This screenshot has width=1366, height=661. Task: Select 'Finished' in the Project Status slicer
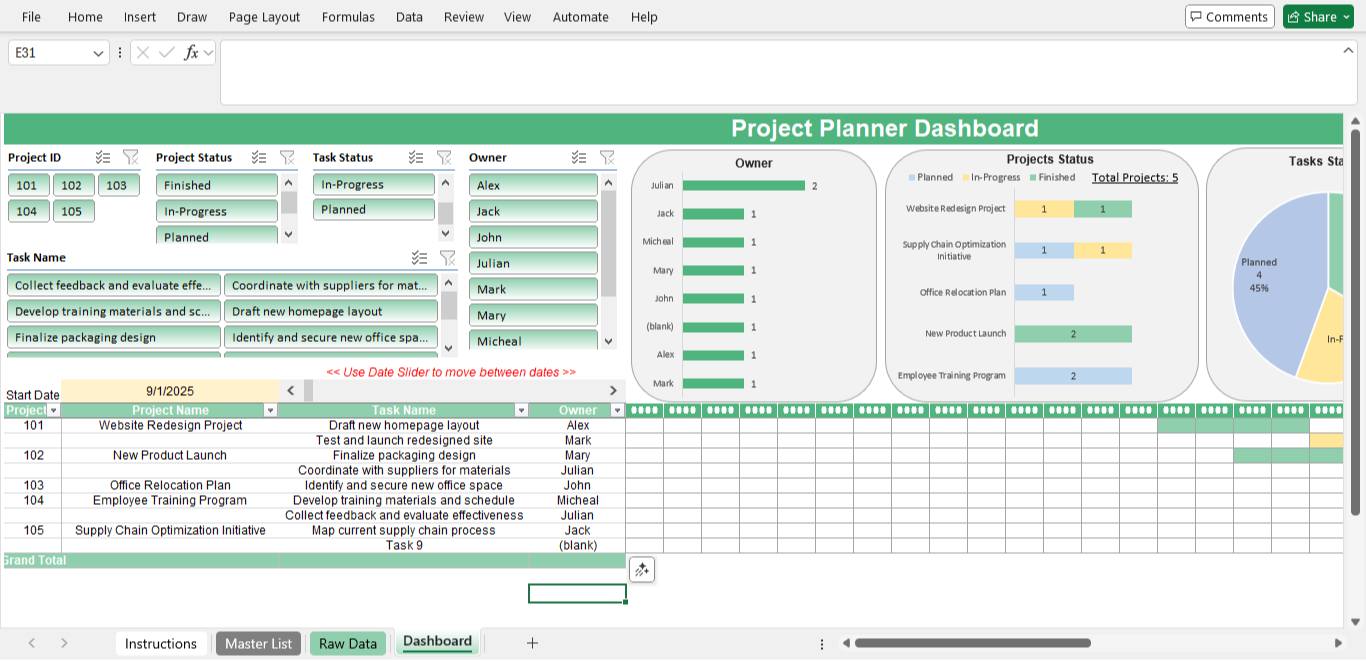(x=216, y=184)
